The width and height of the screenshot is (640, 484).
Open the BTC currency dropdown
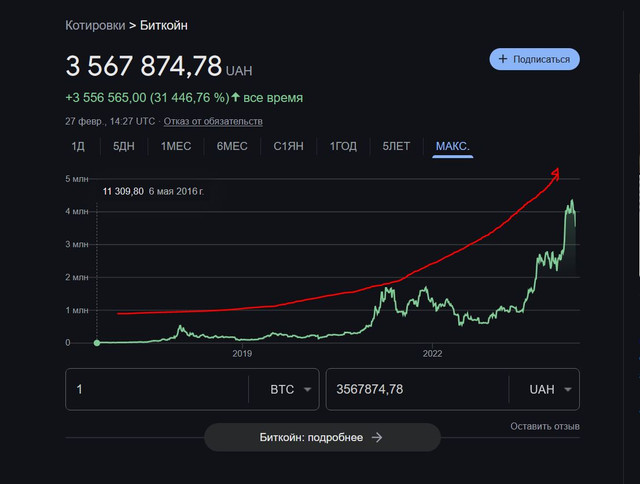[x=291, y=389]
